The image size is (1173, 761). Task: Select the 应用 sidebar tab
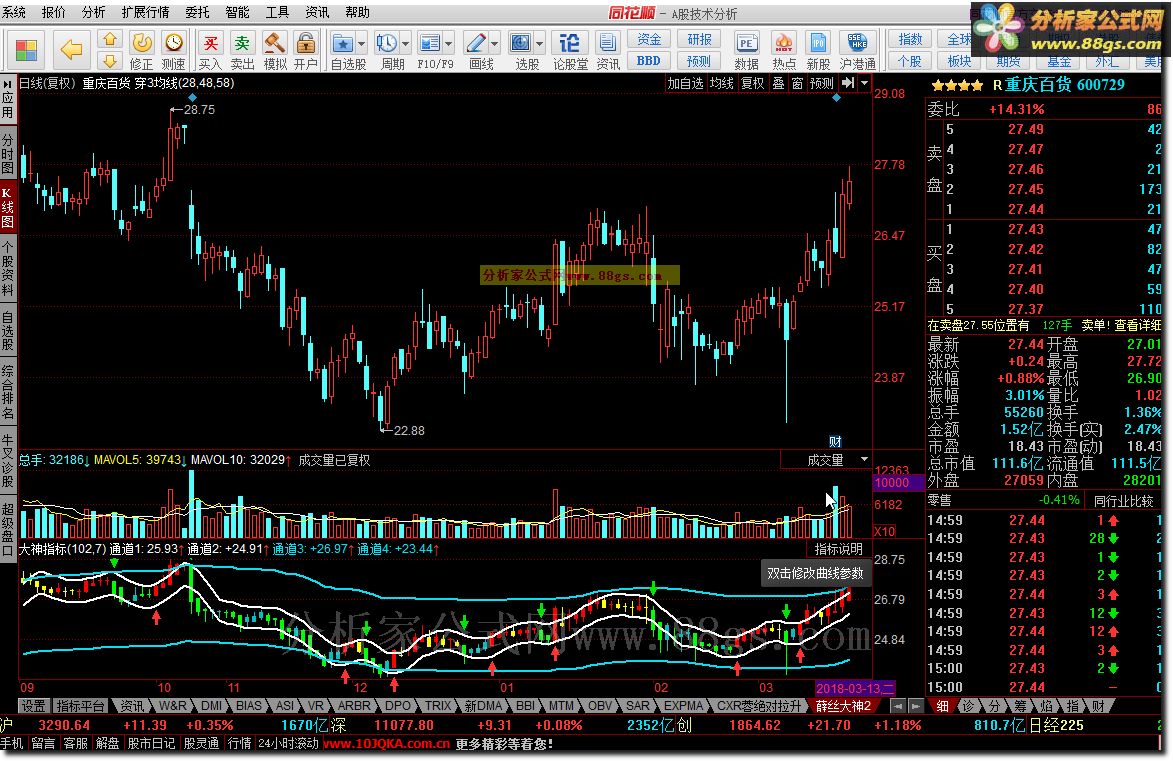pos(7,100)
